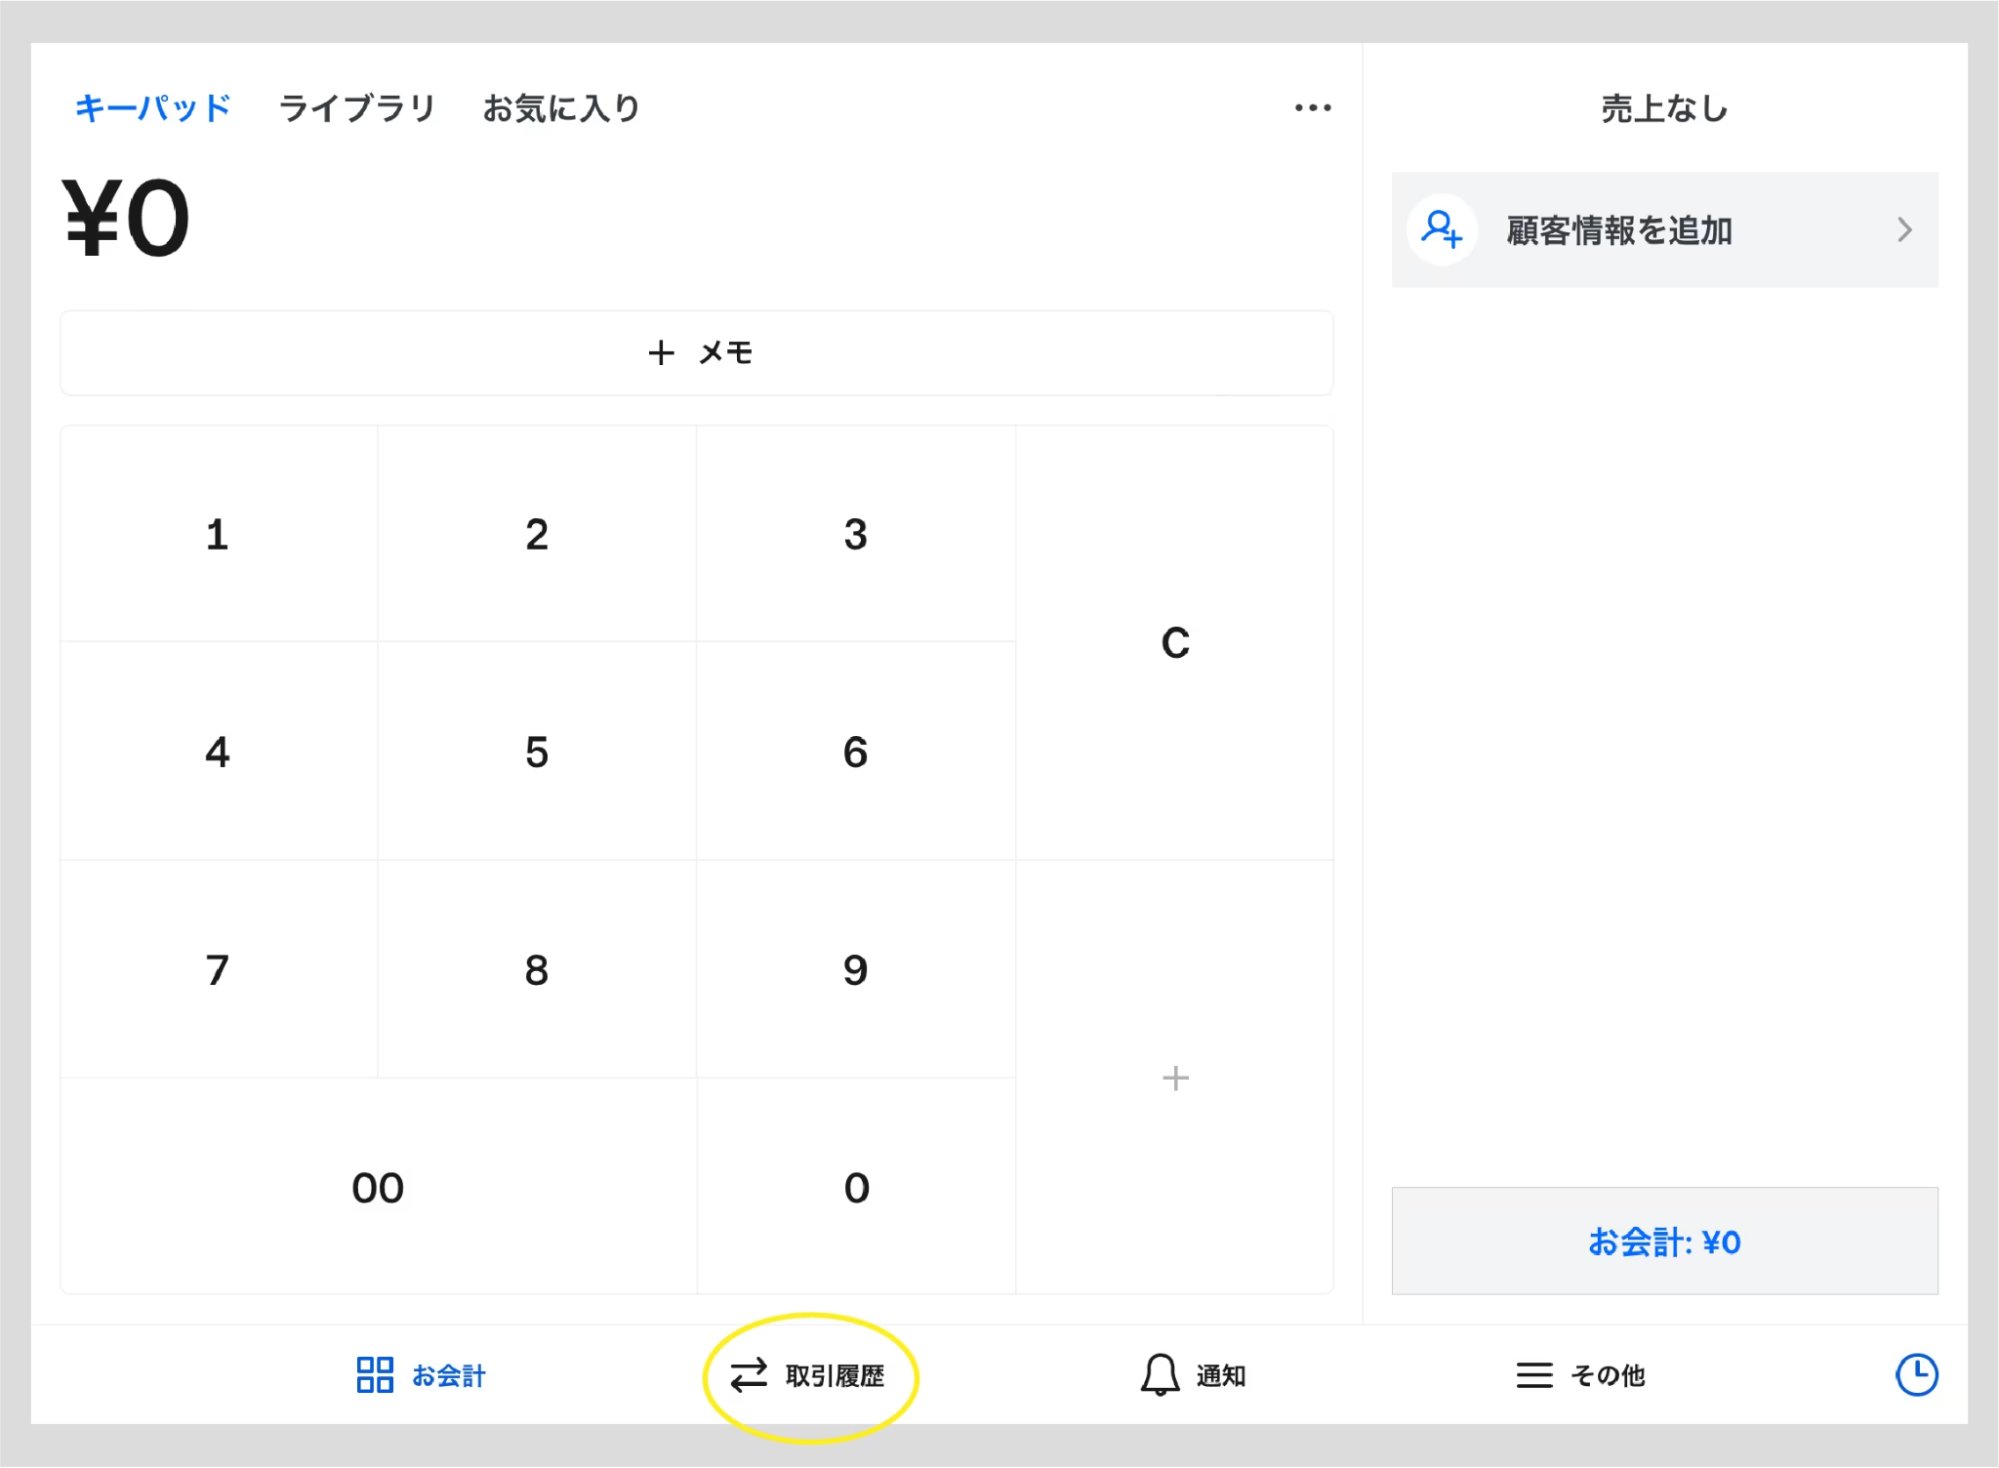
Task: Switch to the お気に入り tab
Action: pyautogui.click(x=562, y=109)
